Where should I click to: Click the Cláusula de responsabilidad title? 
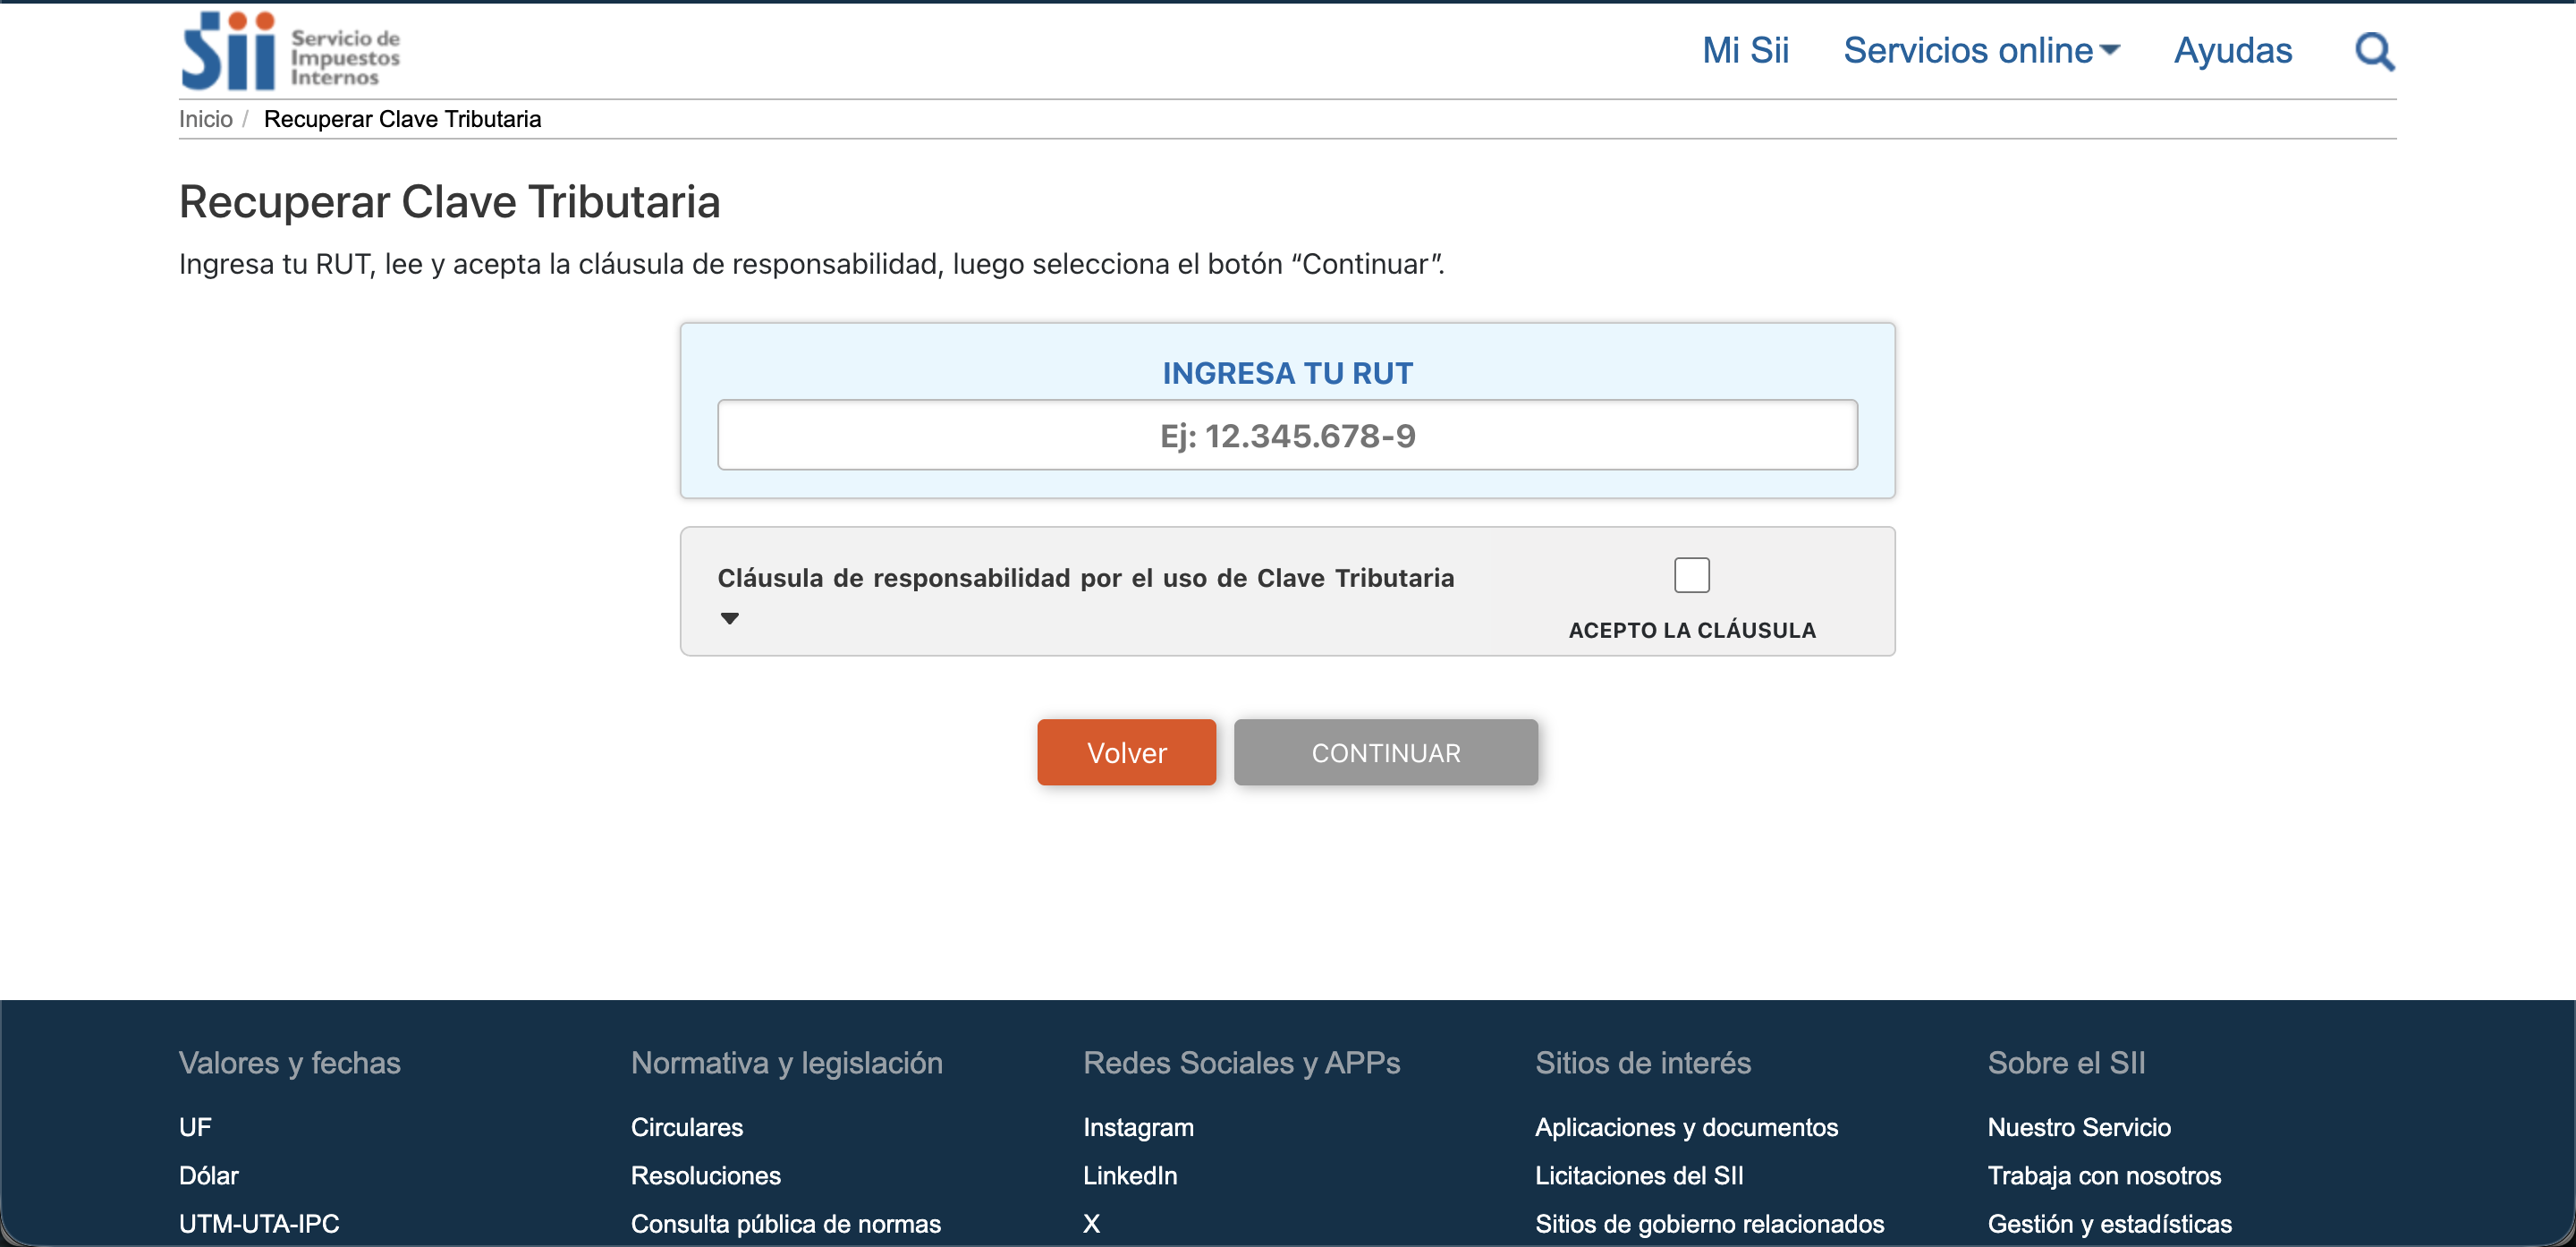click(x=1085, y=578)
